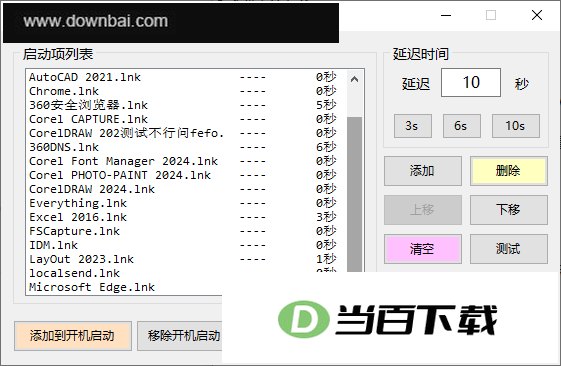Click the 下移 button
The image size is (561, 366).
click(508, 210)
